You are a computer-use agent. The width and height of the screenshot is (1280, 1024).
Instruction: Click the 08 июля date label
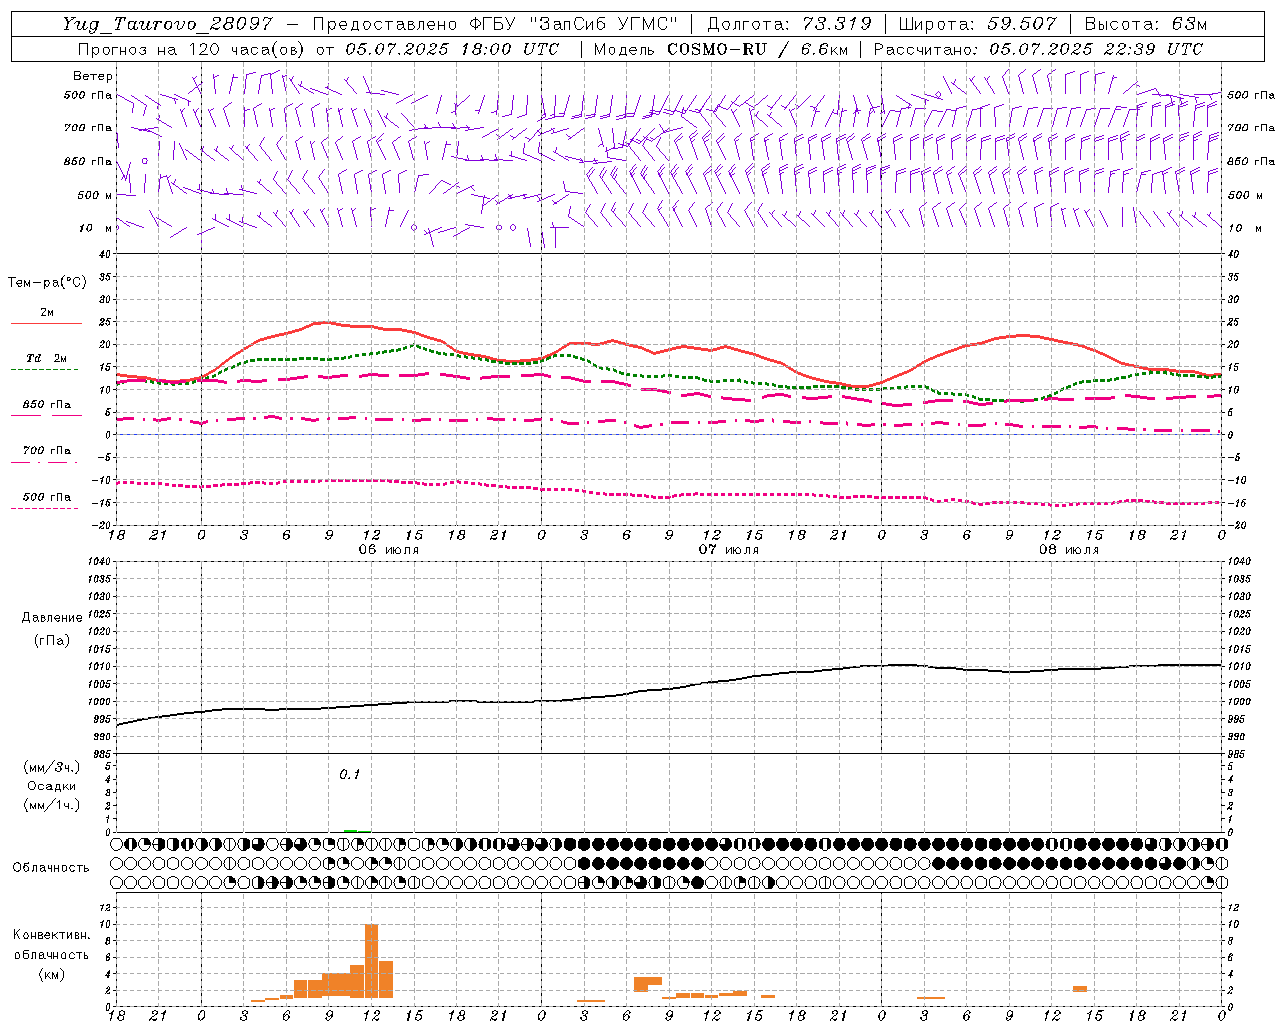[x=1069, y=550]
